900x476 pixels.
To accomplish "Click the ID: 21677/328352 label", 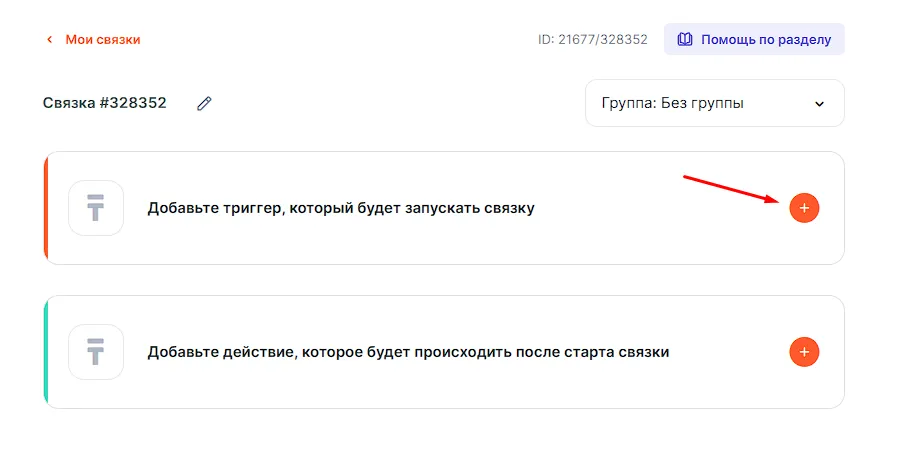I will click(x=593, y=40).
